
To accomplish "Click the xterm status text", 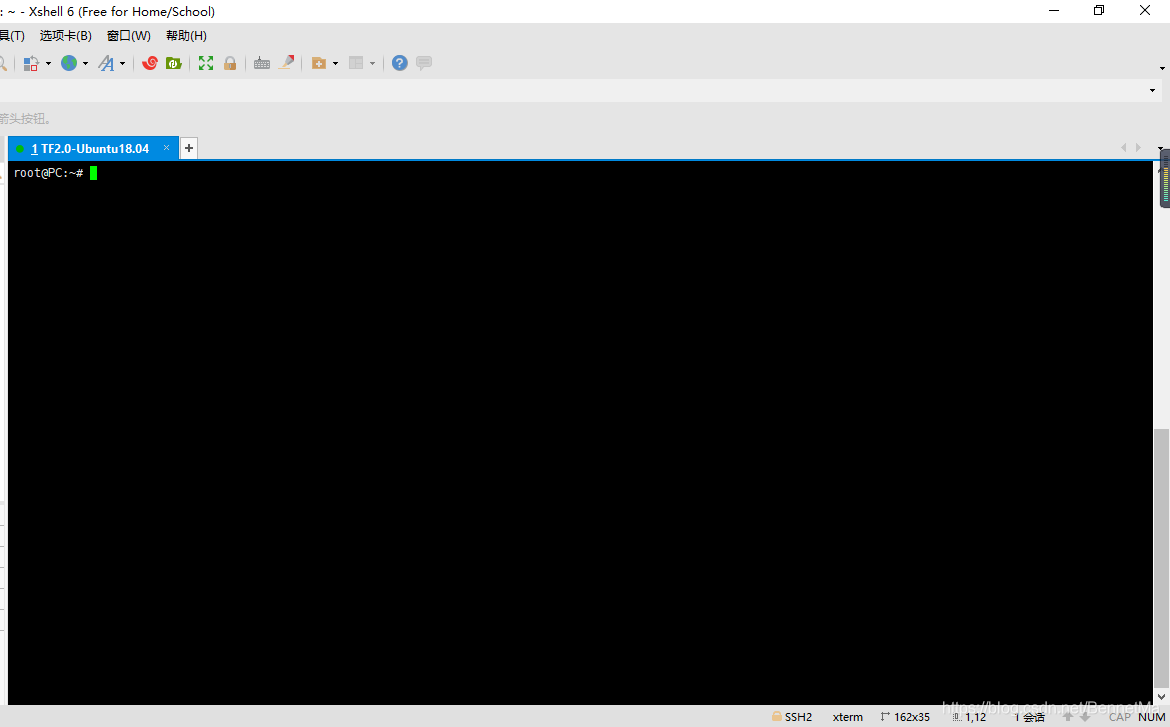I will [848, 717].
